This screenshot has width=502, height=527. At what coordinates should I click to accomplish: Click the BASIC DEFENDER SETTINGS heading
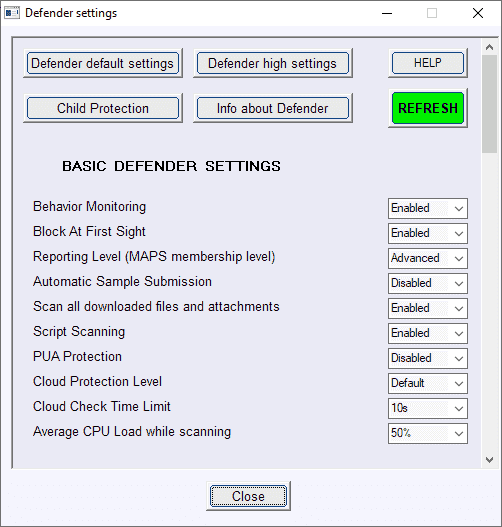pyautogui.click(x=171, y=166)
